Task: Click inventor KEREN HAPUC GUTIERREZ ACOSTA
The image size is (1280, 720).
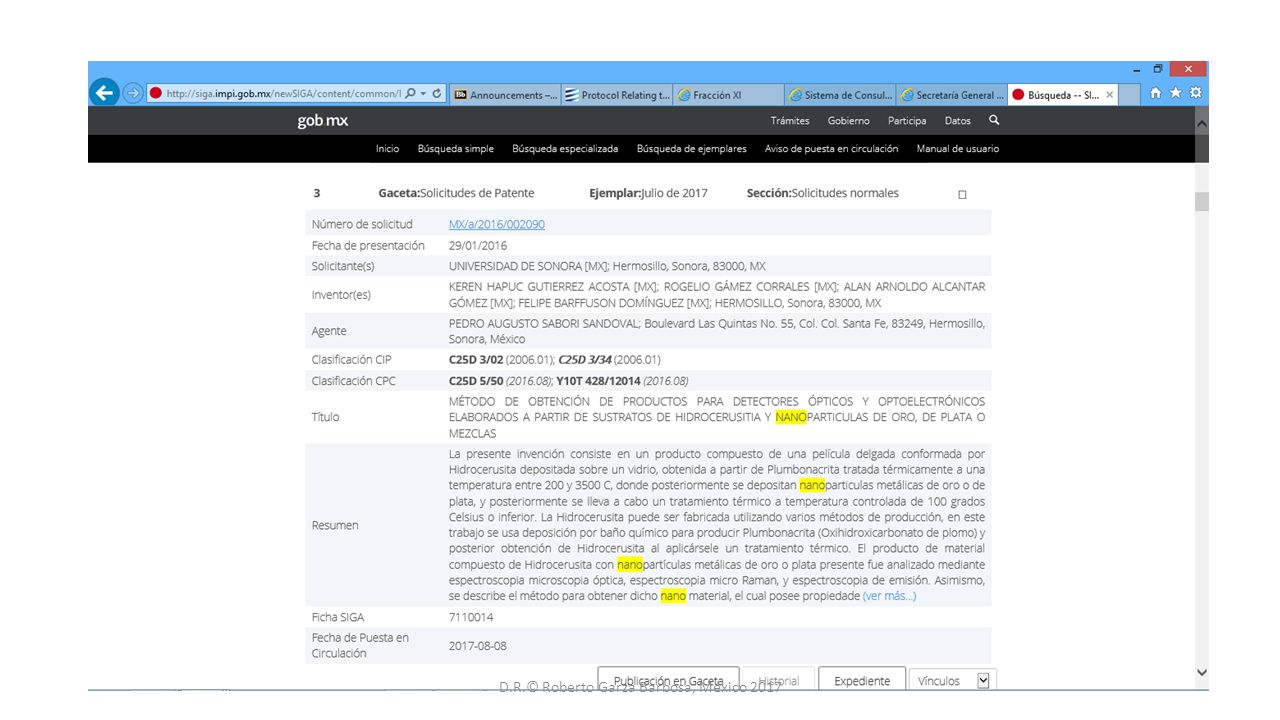Action: click(541, 286)
